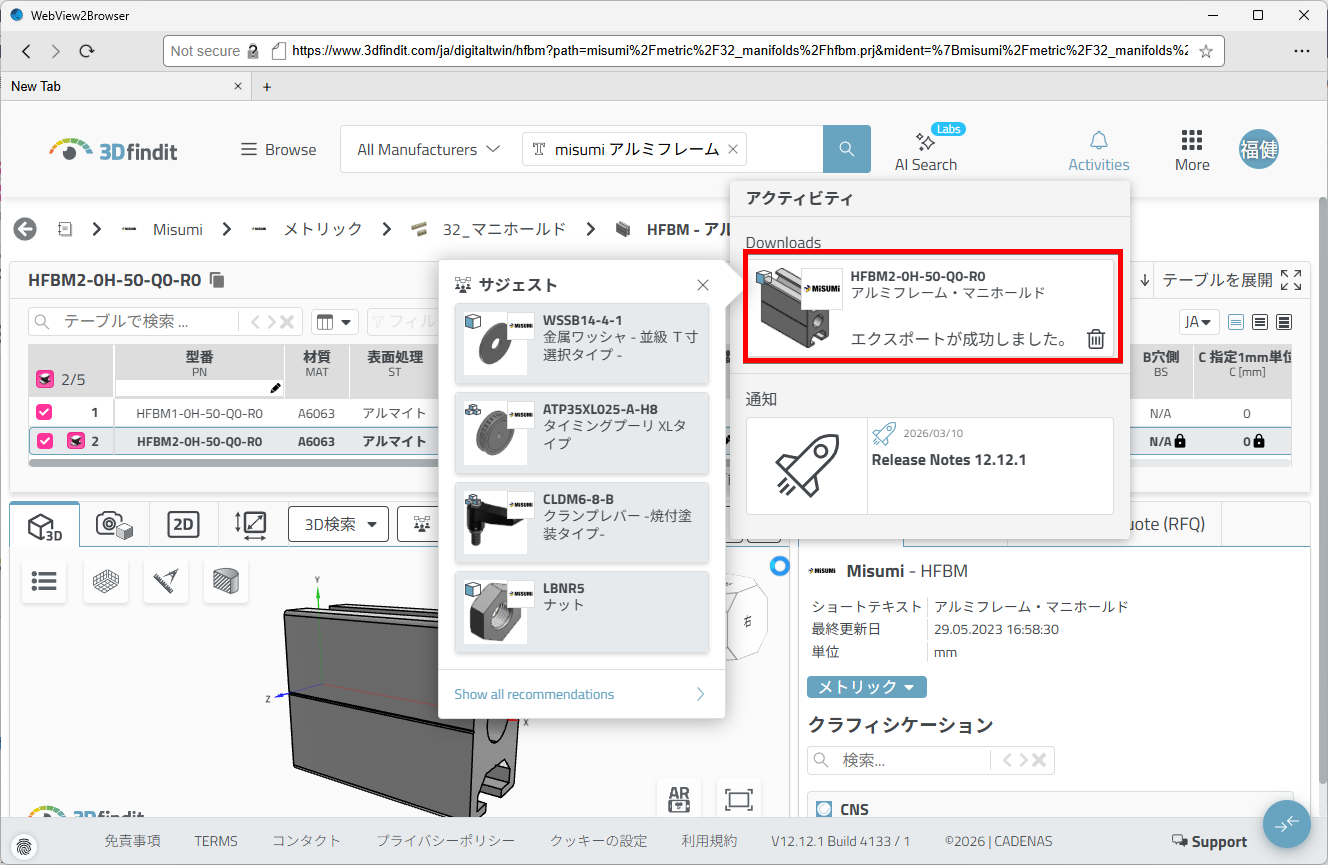The height and width of the screenshot is (865, 1328).
Task: Expand the All Manufacturers dropdown
Action: pyautogui.click(x=428, y=149)
